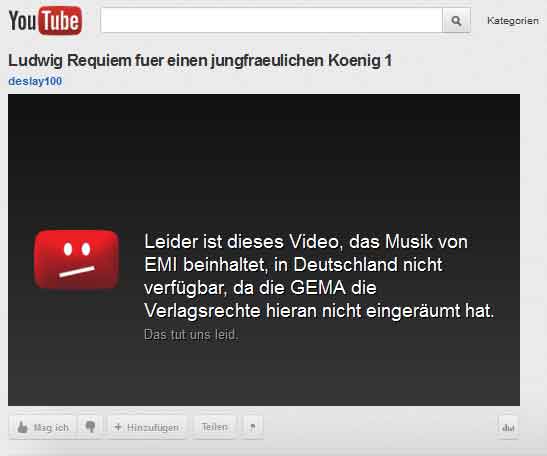547x456 pixels.
Task: Click the GEMA blocked message text
Action: [319, 276]
